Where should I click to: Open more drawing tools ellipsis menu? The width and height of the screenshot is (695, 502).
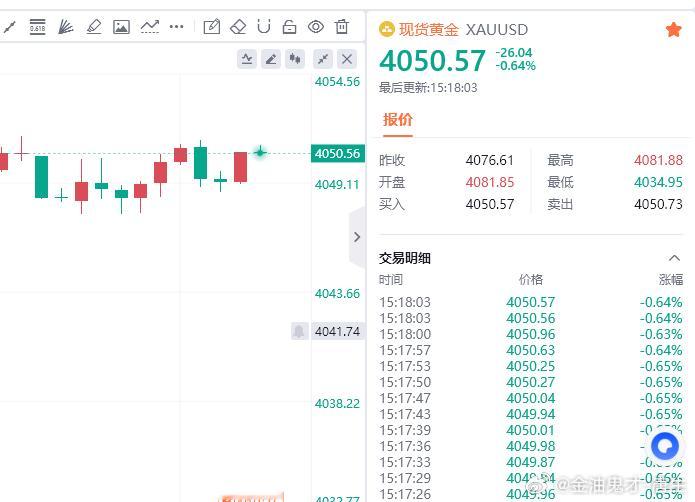[x=176, y=27]
